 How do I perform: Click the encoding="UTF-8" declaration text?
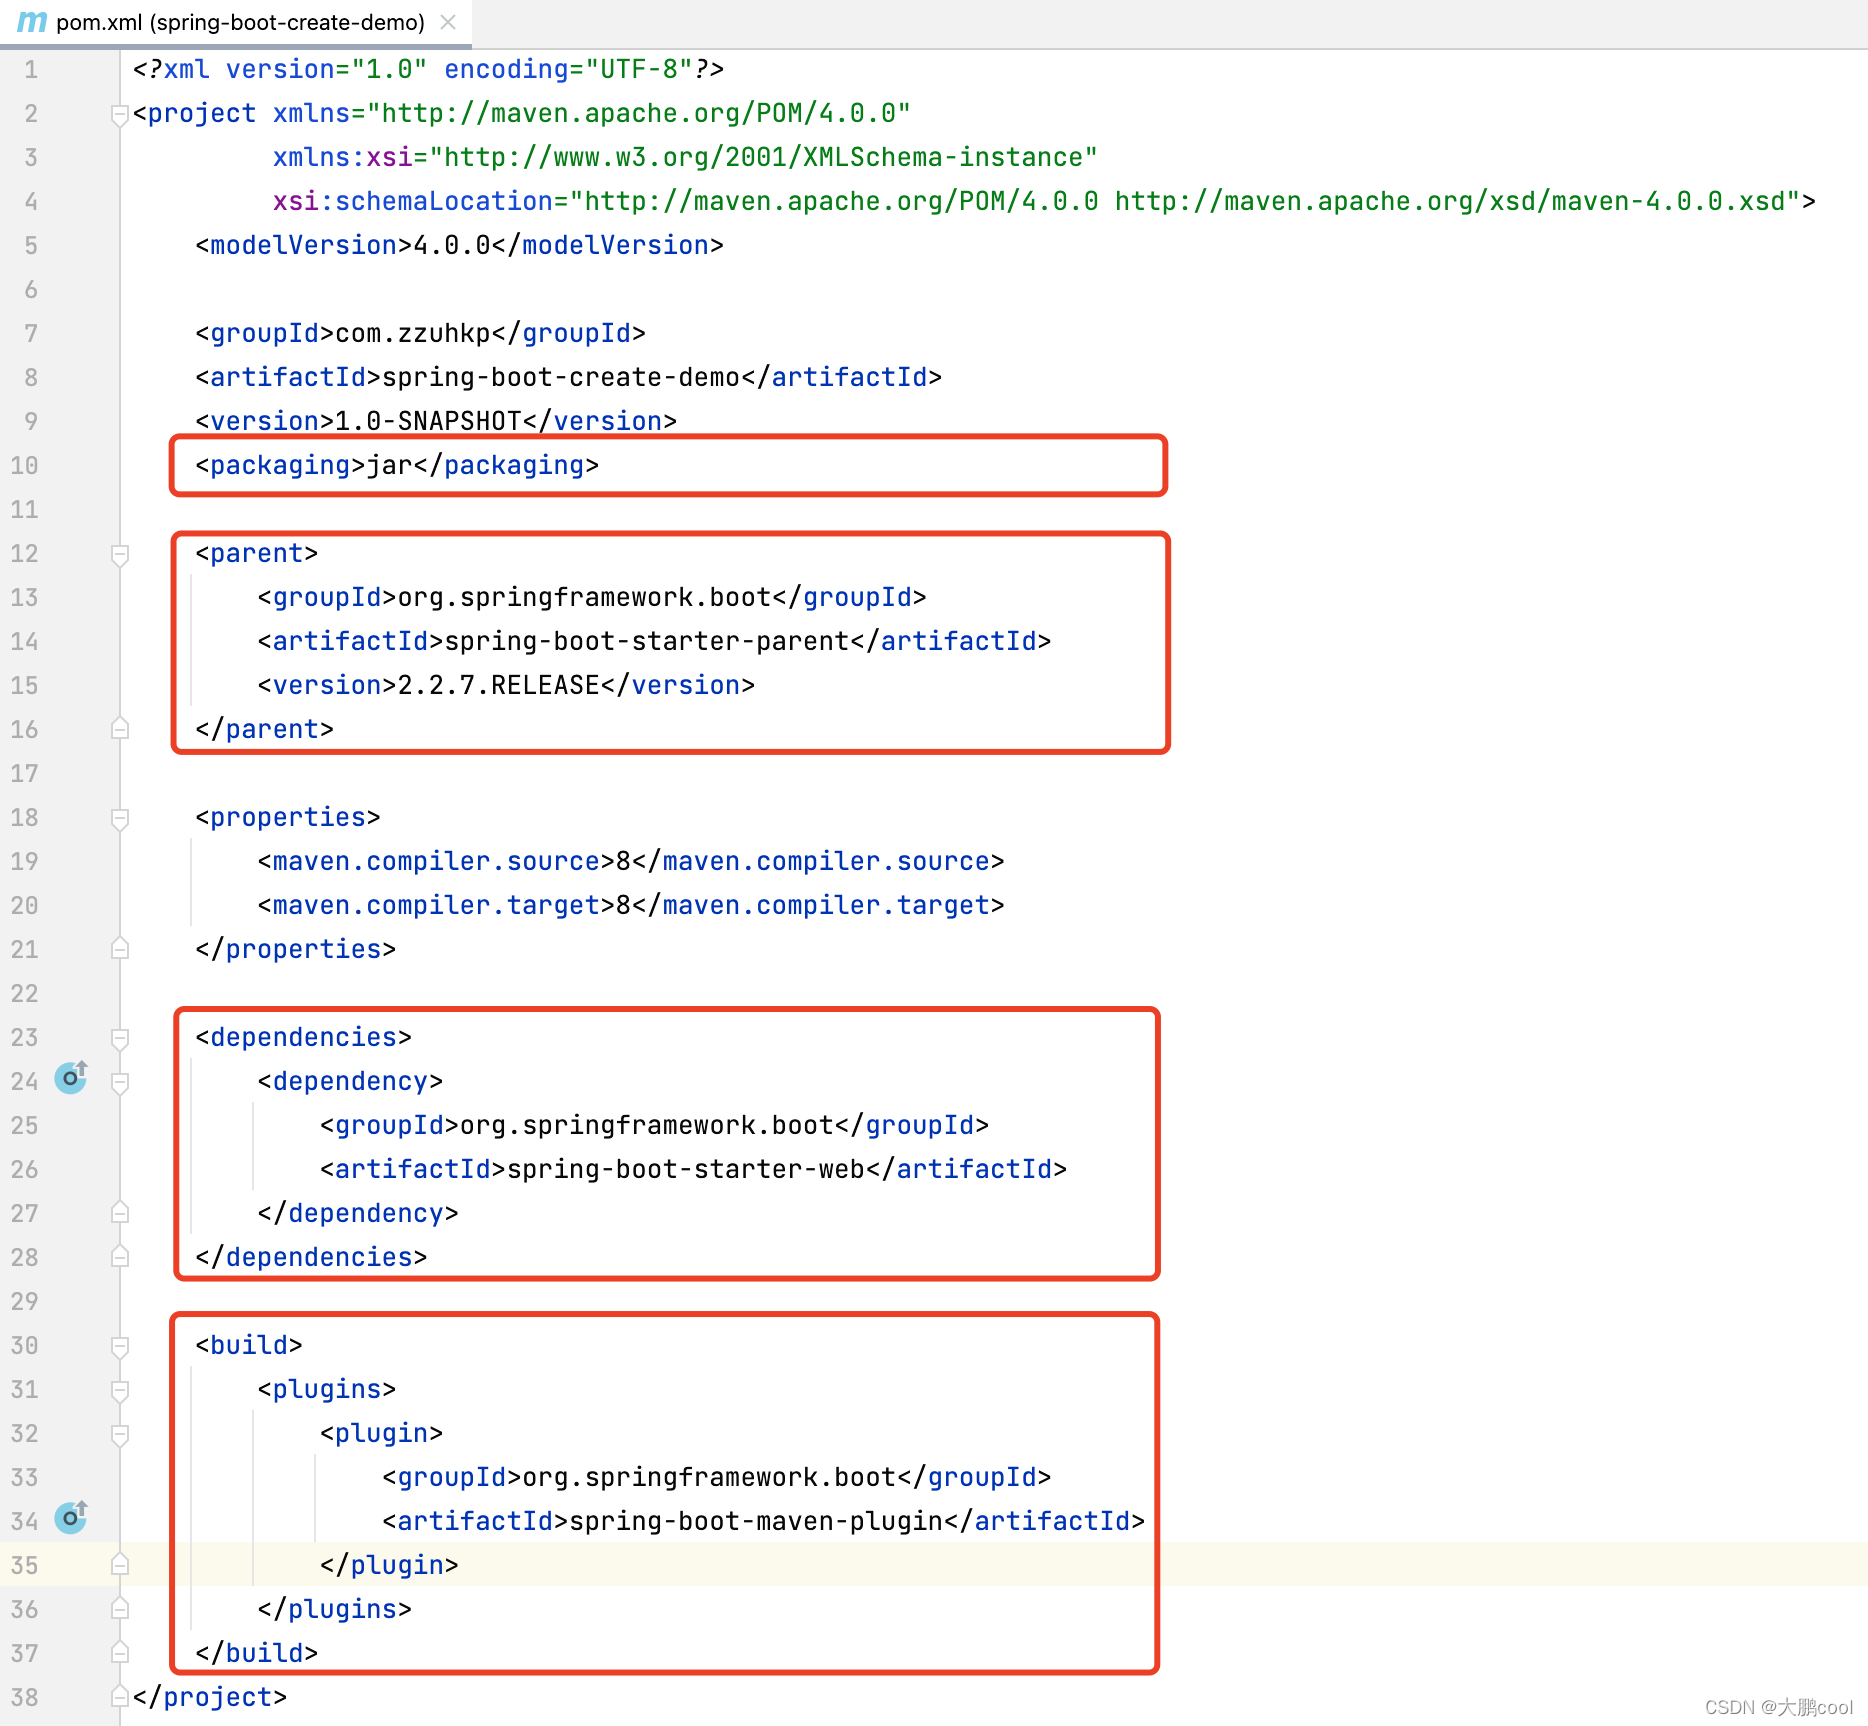point(569,70)
